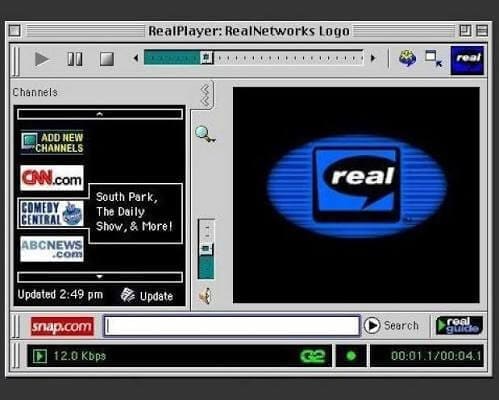499x400 pixels.
Task: Pause the RealNetworks Logo clip
Action: point(75,59)
